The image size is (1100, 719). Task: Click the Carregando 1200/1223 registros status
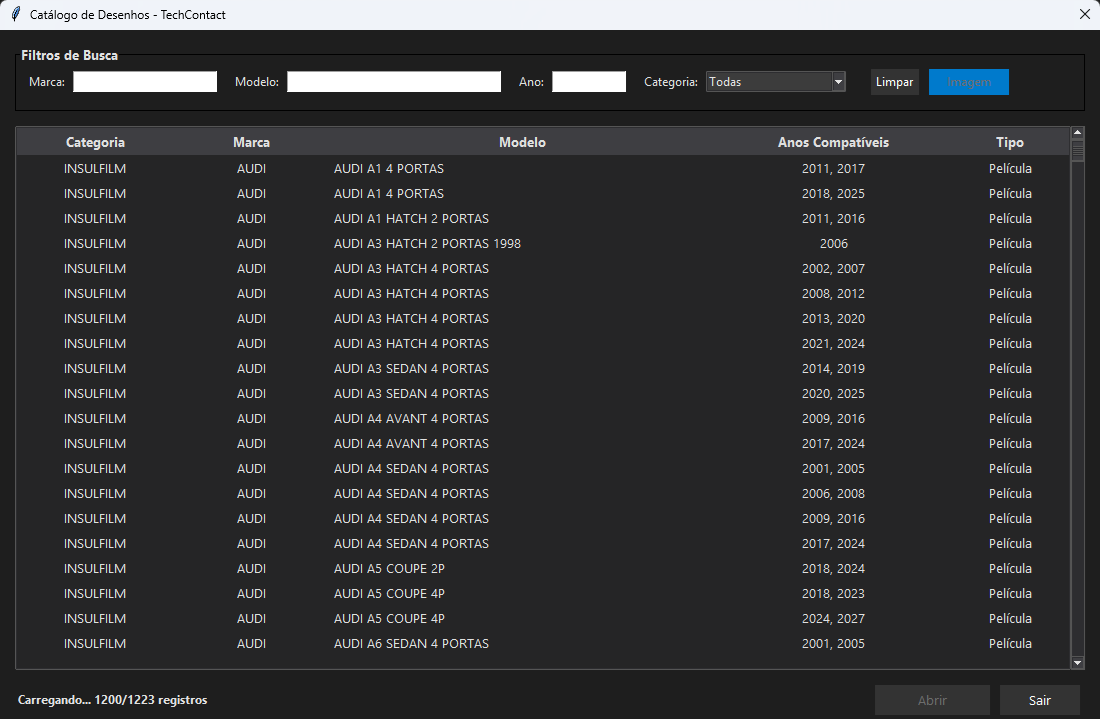tap(112, 700)
